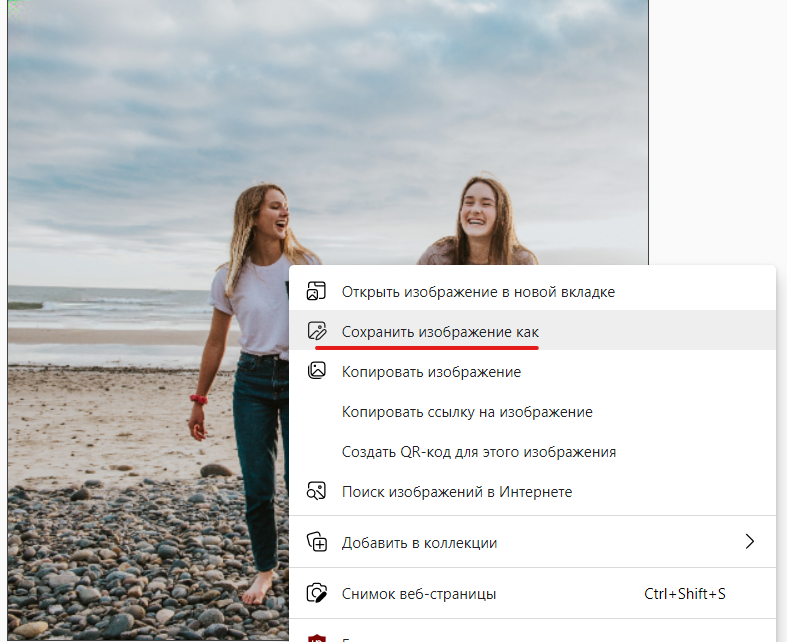Click the image search magnifier icon
This screenshot has height=642, width=787.
(316, 491)
